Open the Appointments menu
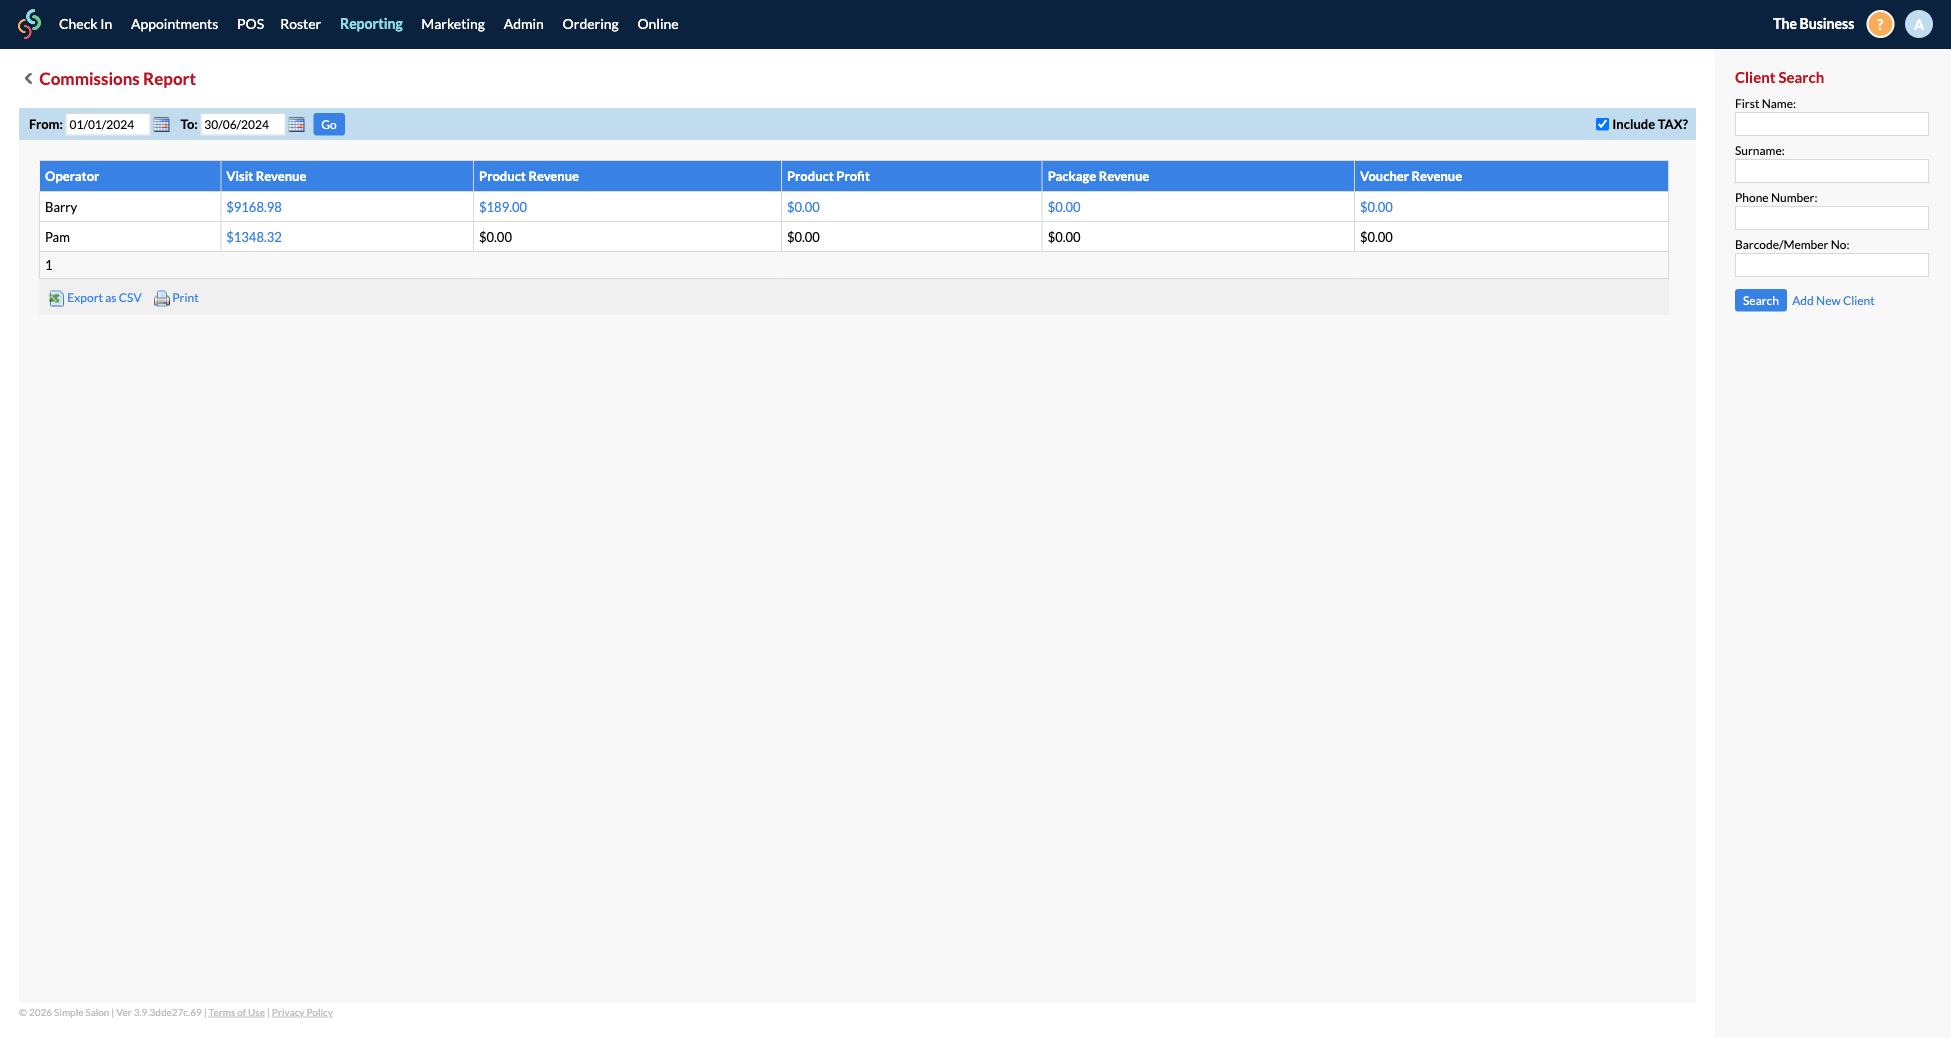The image size is (1951, 1038). [x=174, y=24]
